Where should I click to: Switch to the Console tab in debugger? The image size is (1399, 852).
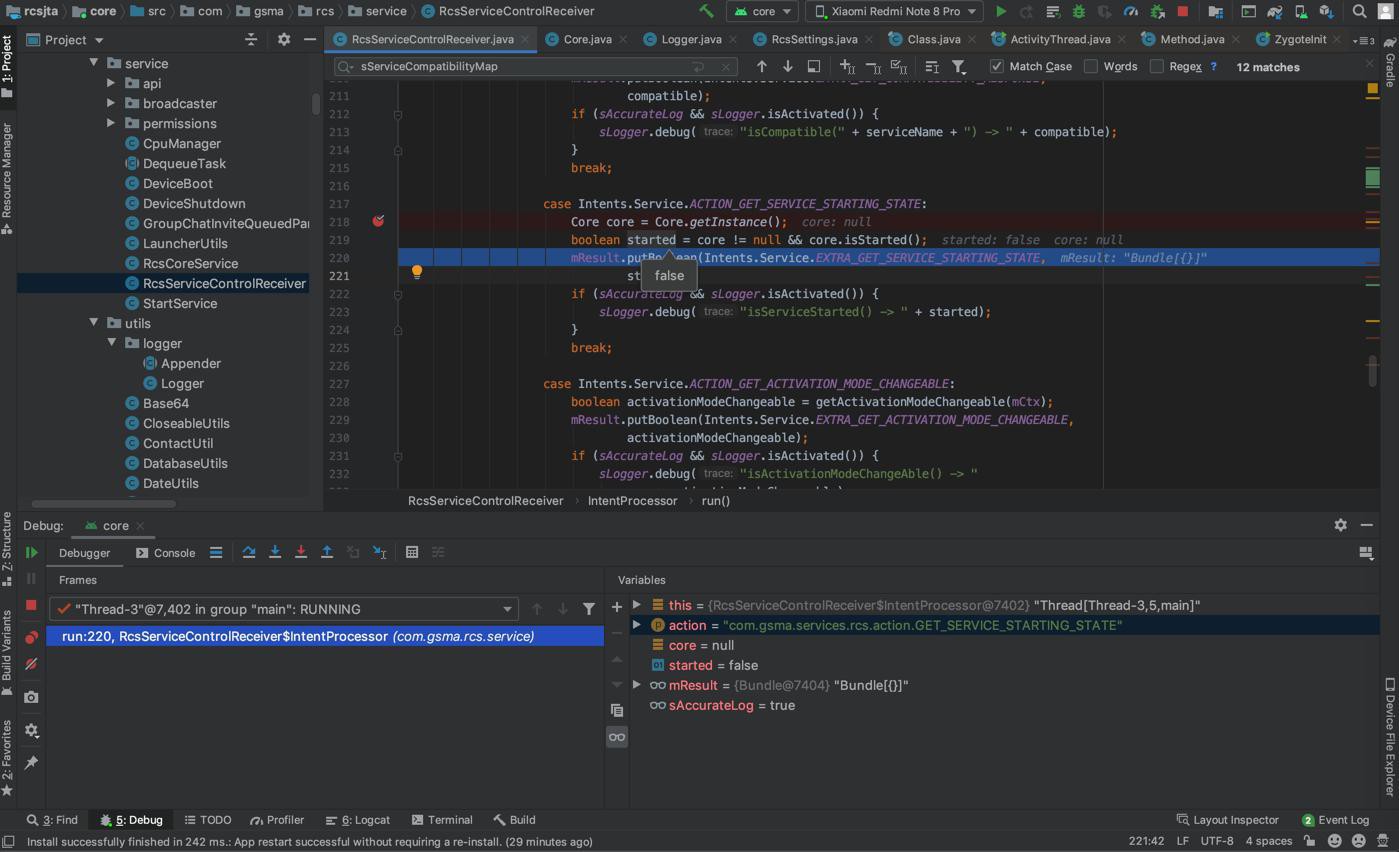click(166, 552)
